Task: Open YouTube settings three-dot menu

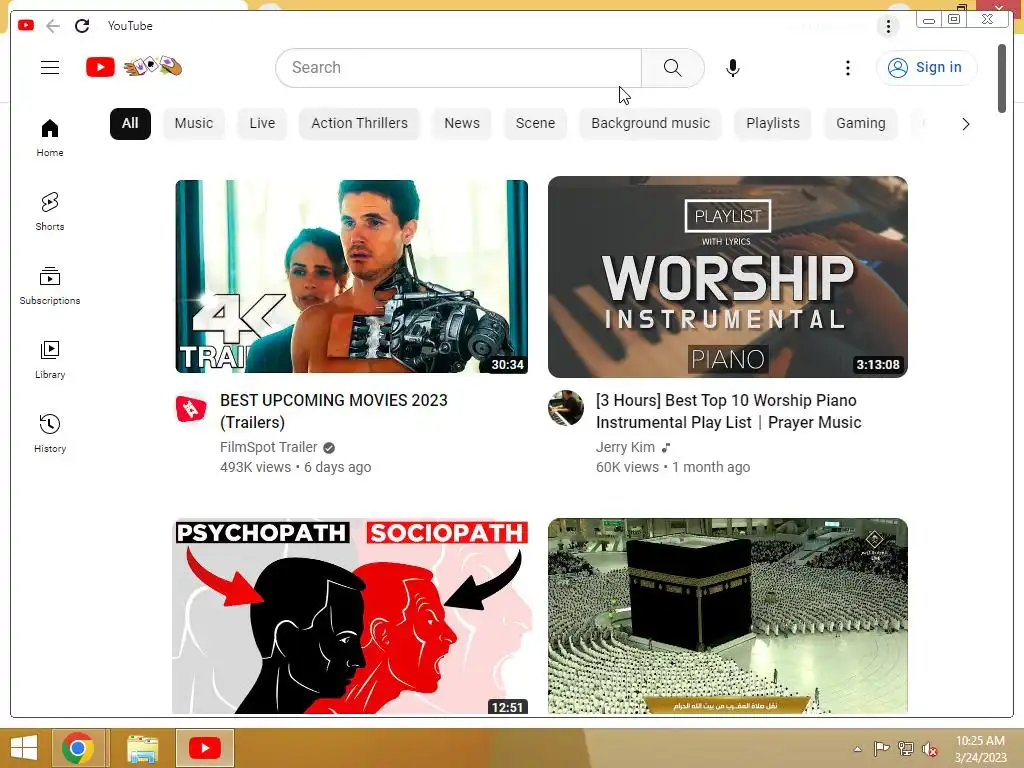Action: pos(848,67)
